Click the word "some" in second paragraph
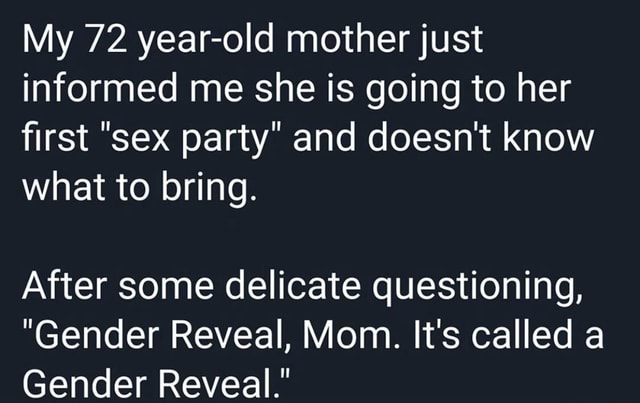This screenshot has width=640, height=403. tap(166, 286)
